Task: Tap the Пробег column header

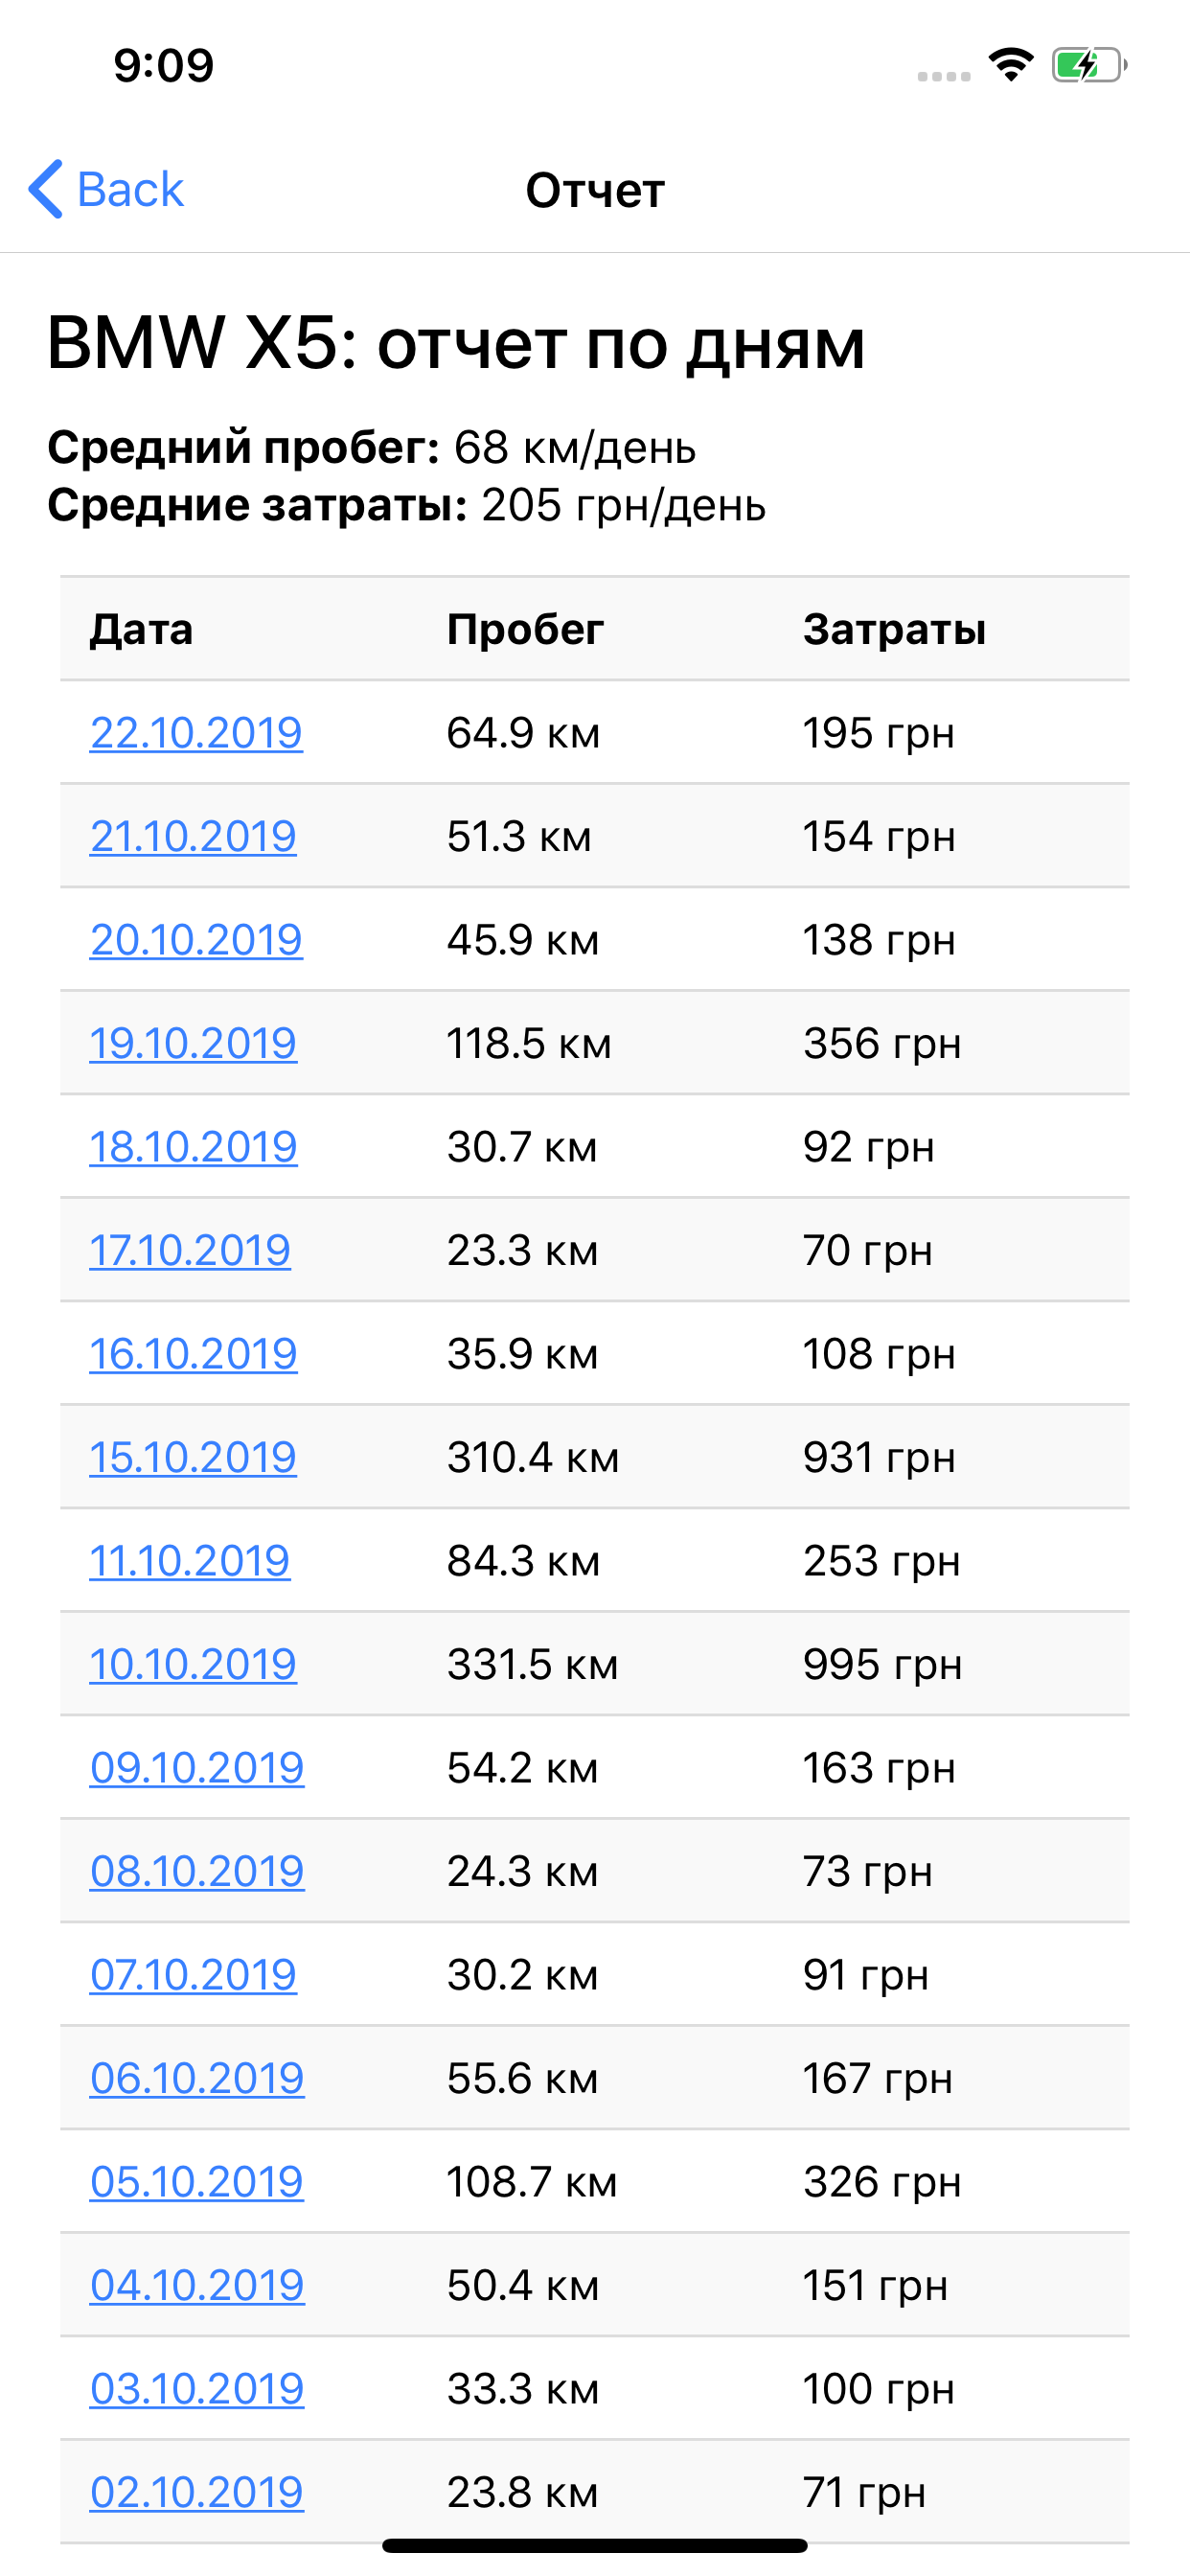Action: [525, 630]
